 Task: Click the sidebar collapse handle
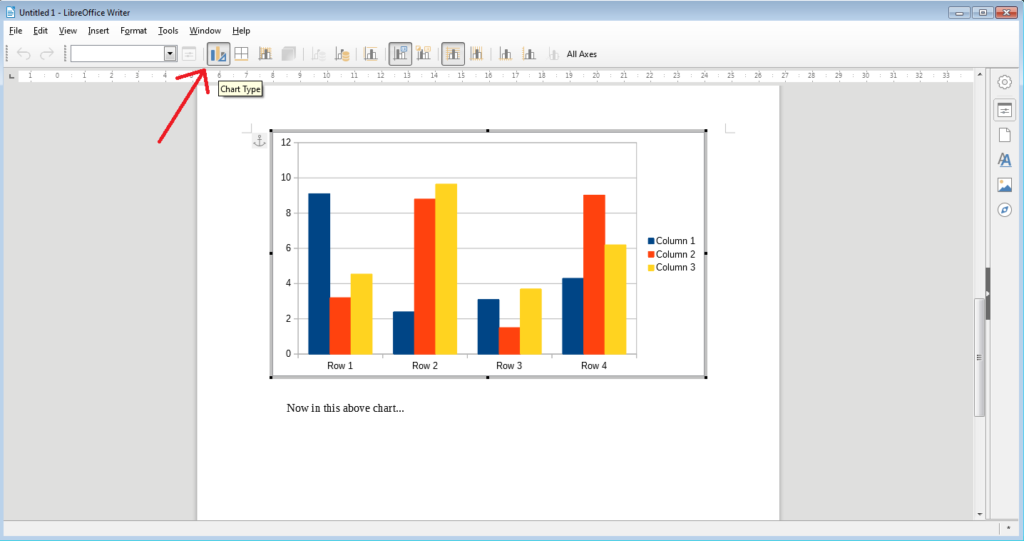[988, 294]
